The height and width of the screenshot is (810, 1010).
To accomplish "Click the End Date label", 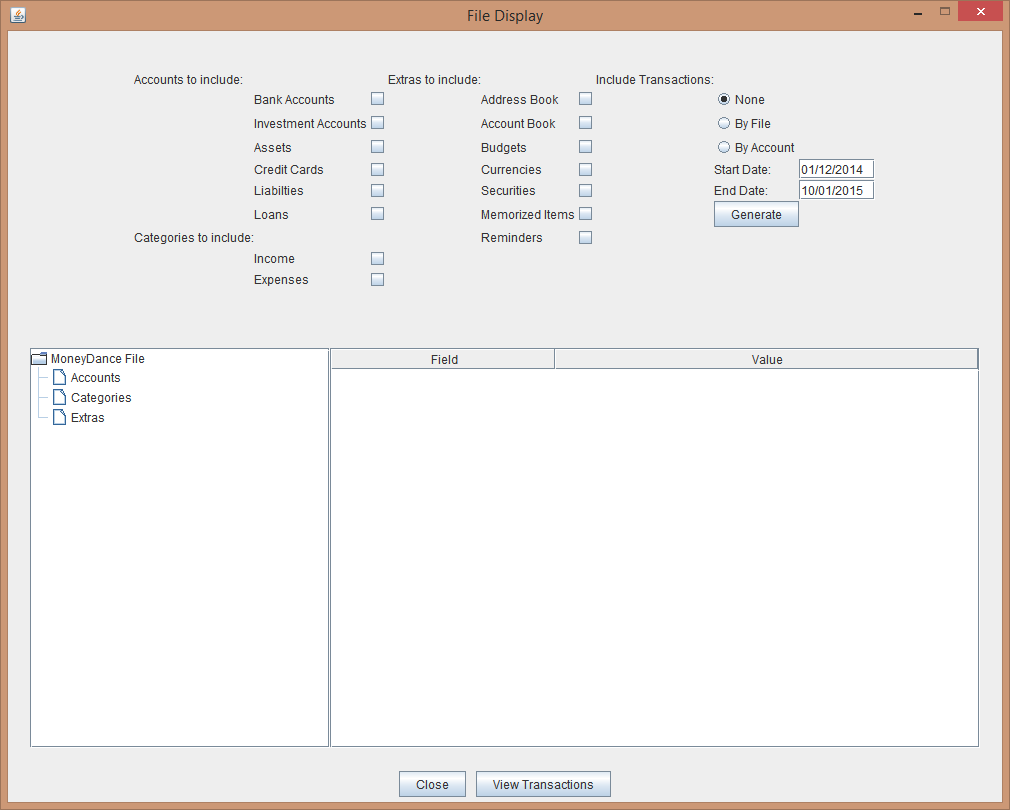I will pos(741,191).
